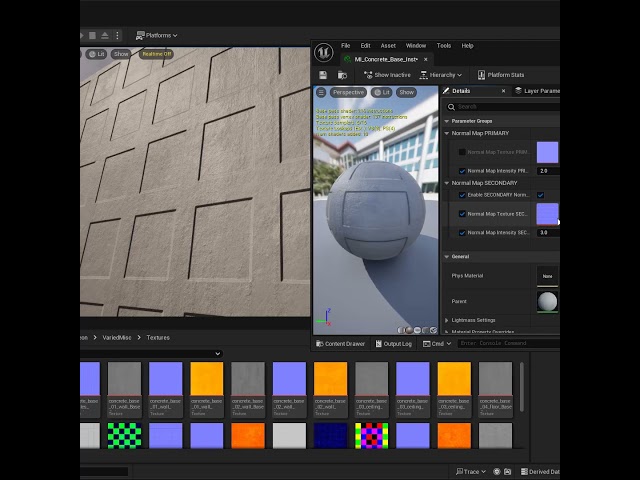This screenshot has height=480, width=640.
Task: Collapse the Normal Map PRIMARY group
Action: point(447,133)
